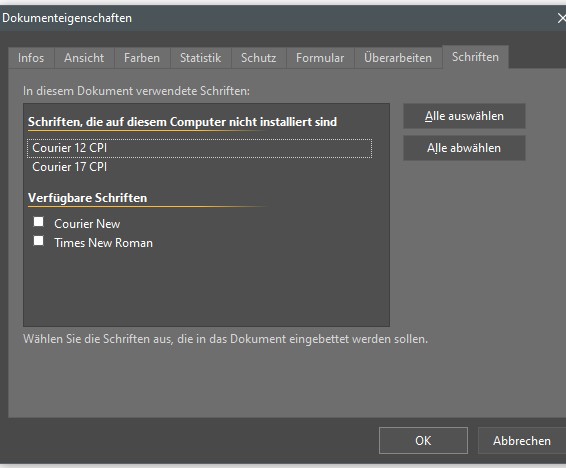The width and height of the screenshot is (566, 468).
Task: Select the Courier 17 CPI entry
Action: 199,167
